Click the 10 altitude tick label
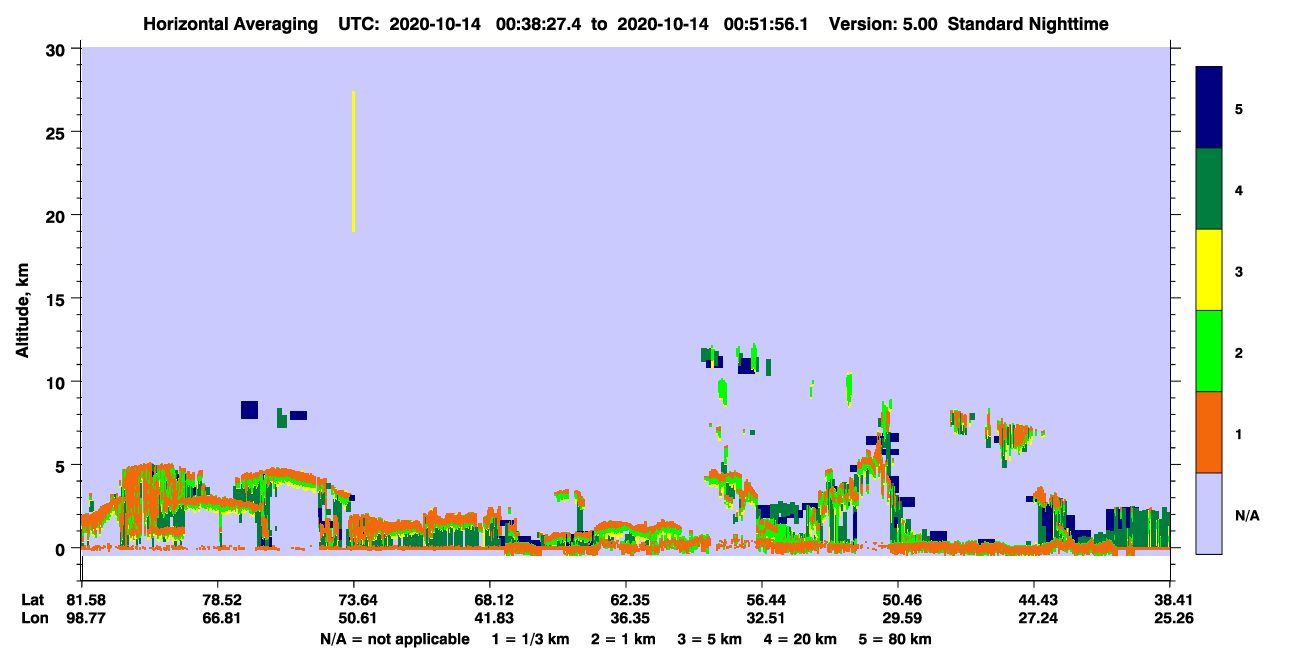The height and width of the screenshot is (667, 1300). 58,382
